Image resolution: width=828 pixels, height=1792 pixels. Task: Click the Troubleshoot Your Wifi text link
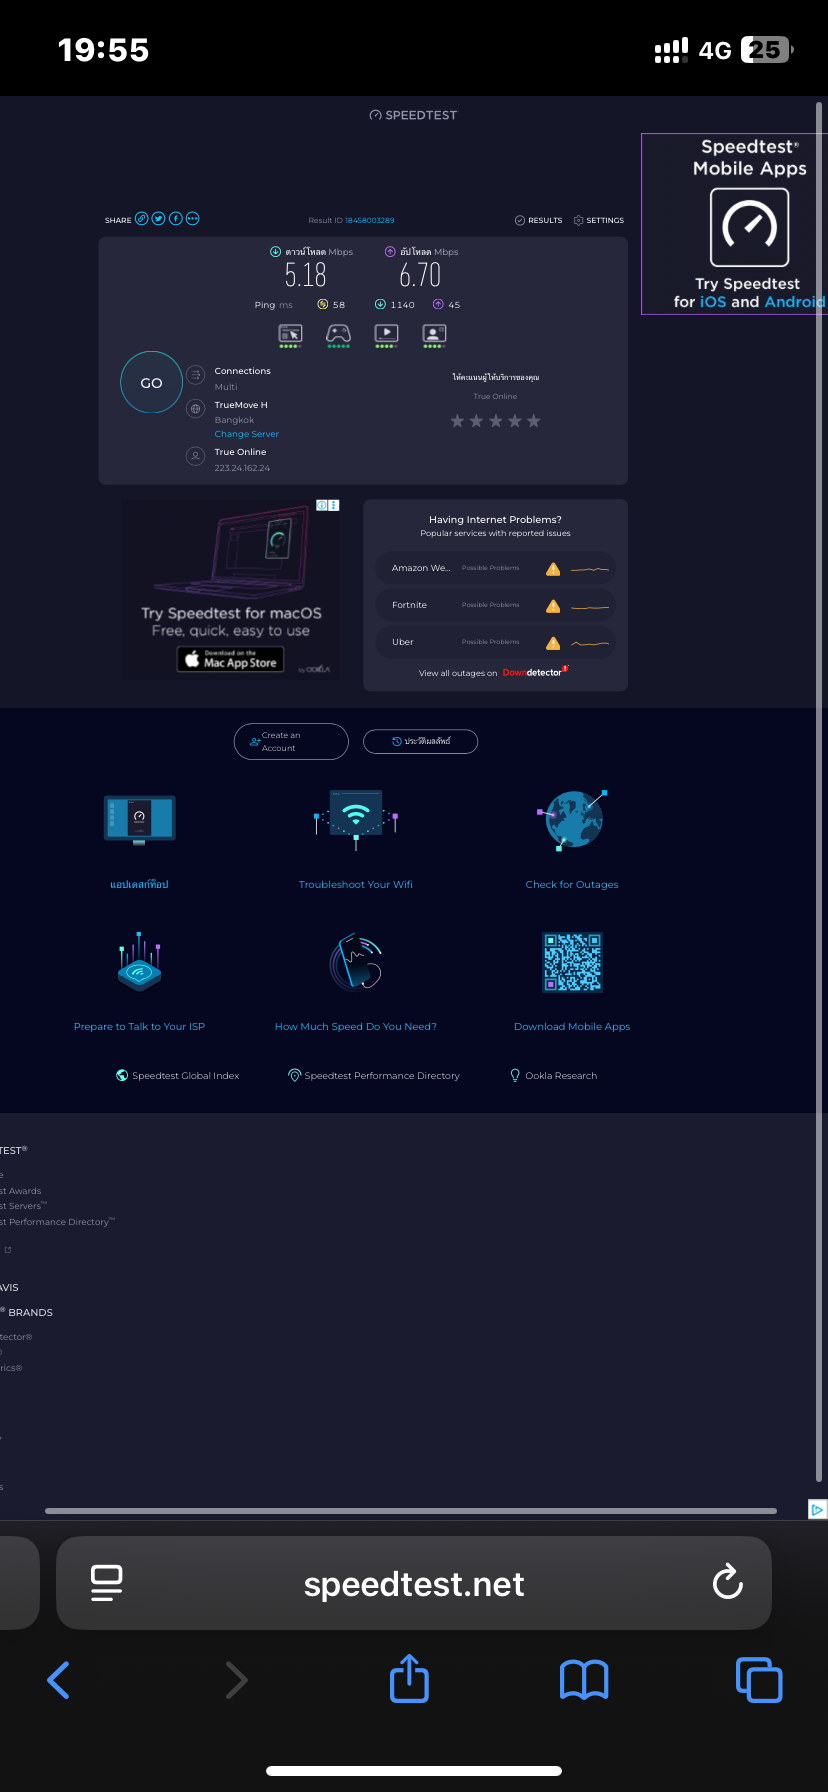[x=356, y=885]
